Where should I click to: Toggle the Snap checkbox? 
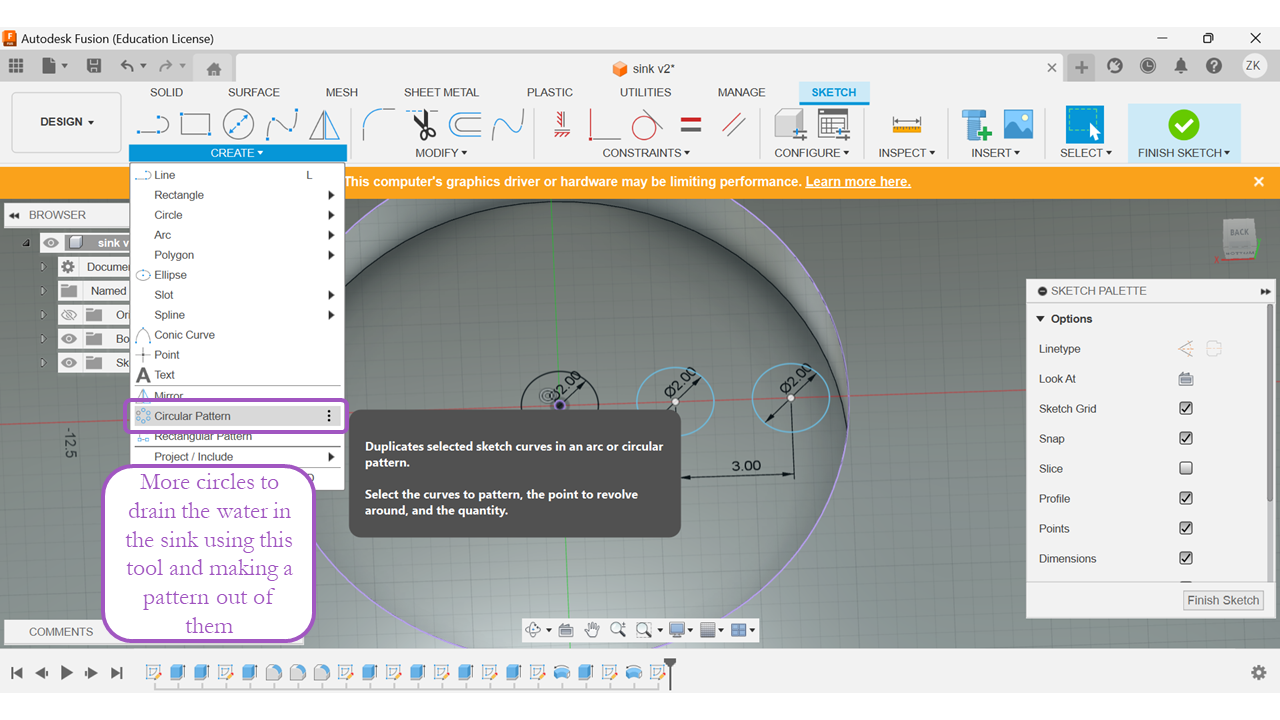click(x=1186, y=439)
